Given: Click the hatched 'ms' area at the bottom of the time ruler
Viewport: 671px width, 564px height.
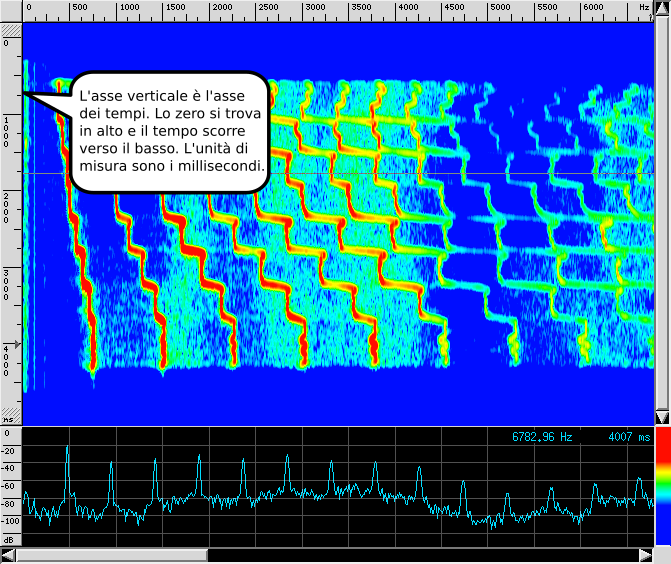Looking at the screenshot, I should 10,415.
